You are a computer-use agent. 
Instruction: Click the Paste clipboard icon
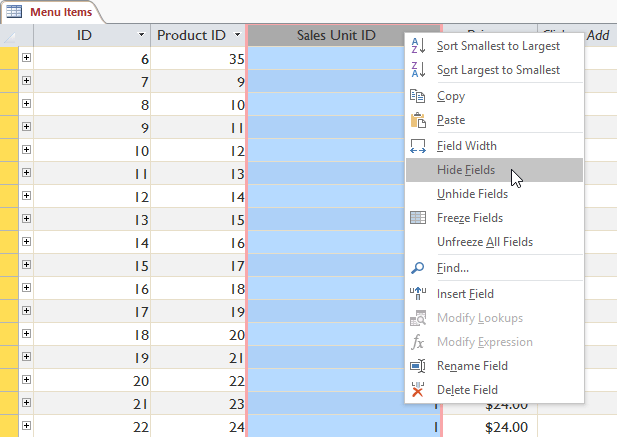pyautogui.click(x=419, y=120)
